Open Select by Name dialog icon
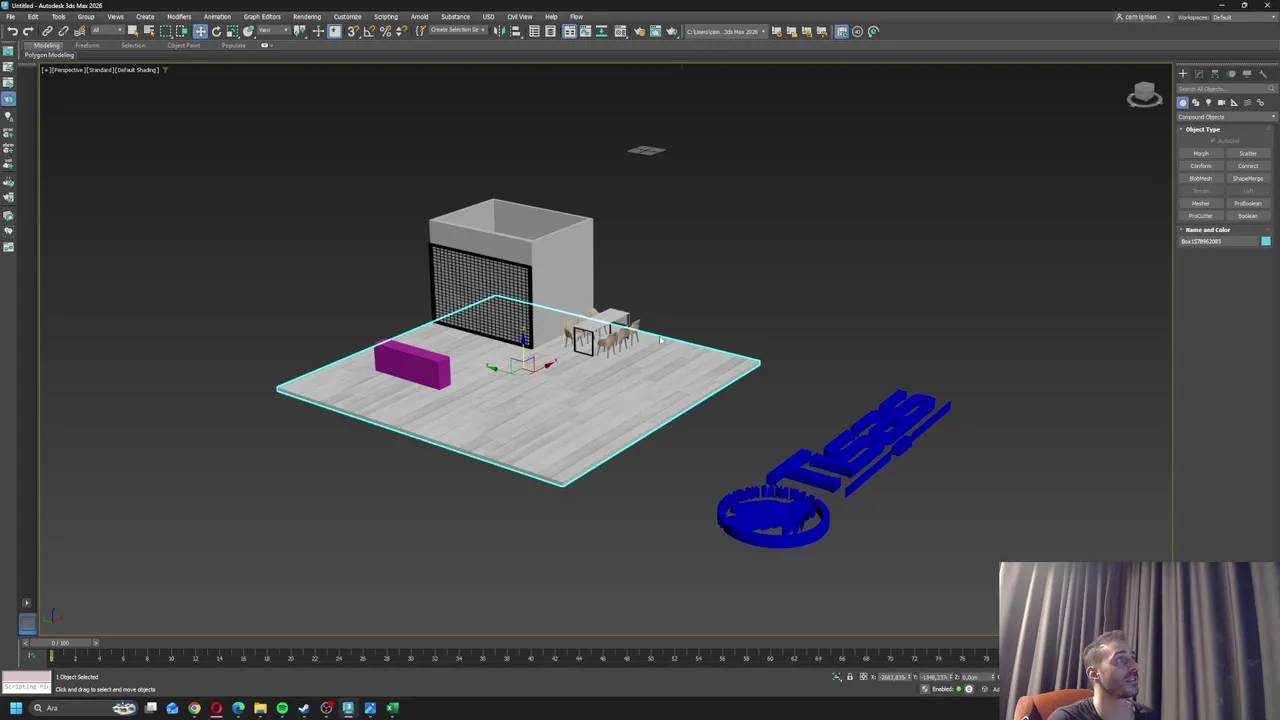 [x=149, y=31]
